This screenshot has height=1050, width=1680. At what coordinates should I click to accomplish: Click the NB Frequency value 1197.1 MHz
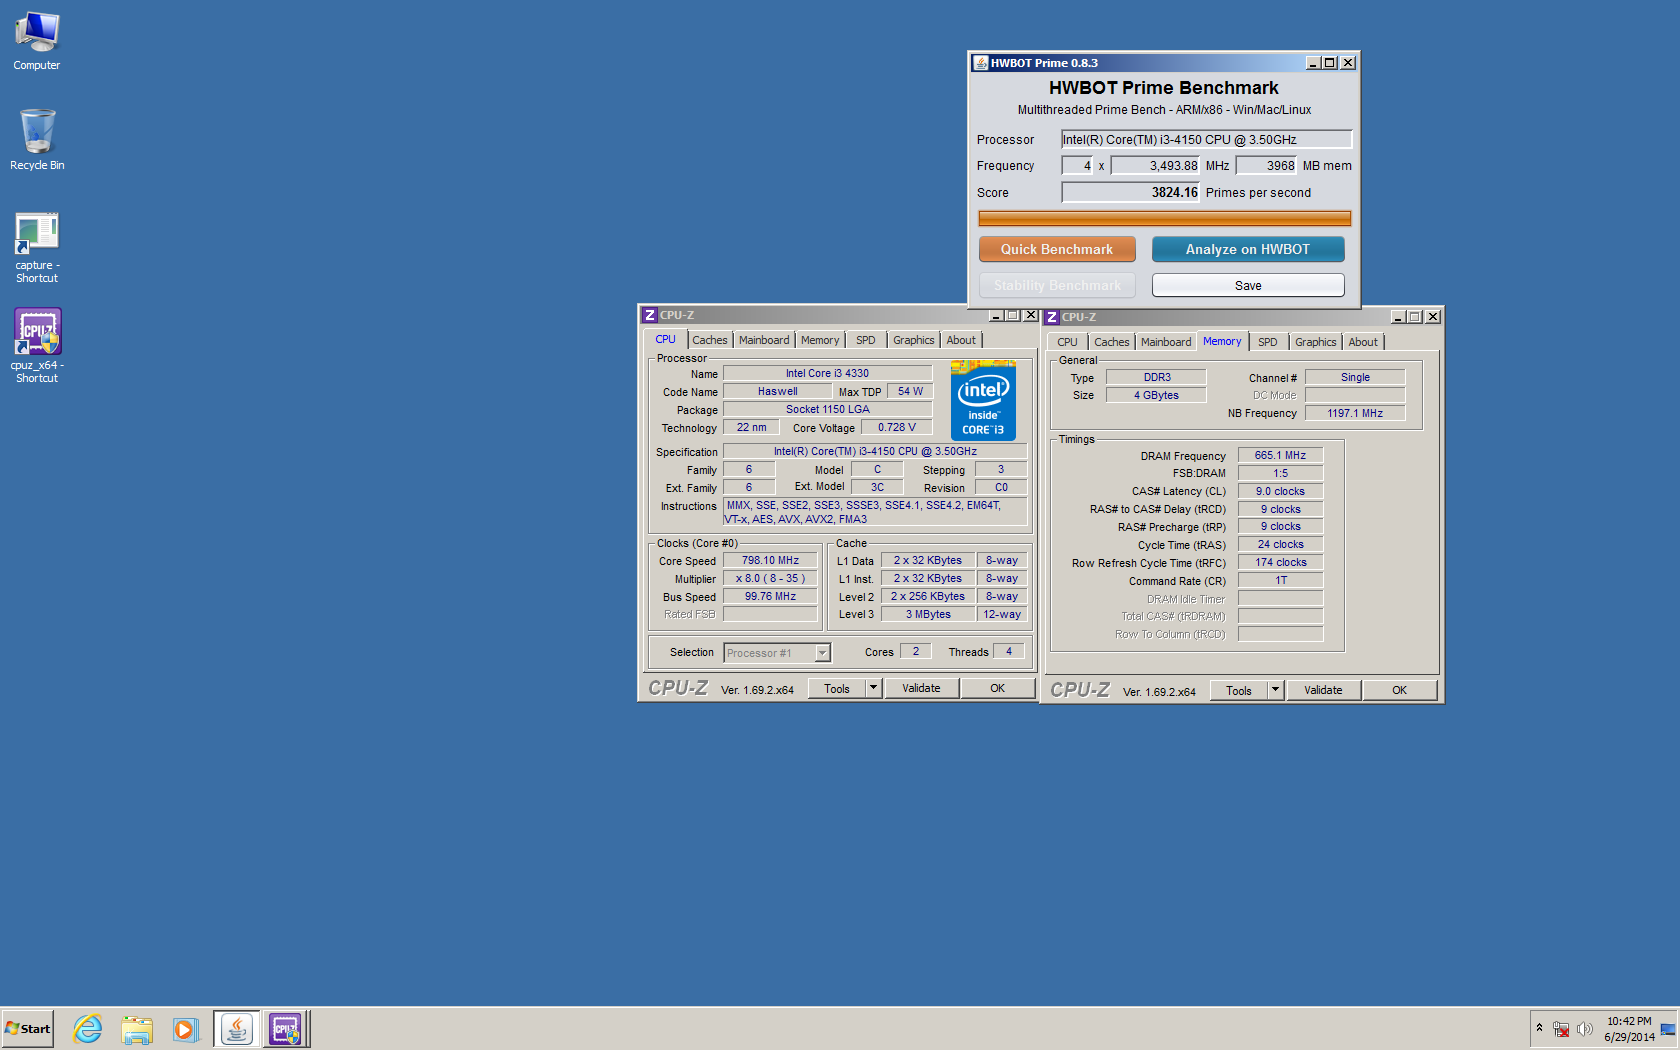[1355, 413]
